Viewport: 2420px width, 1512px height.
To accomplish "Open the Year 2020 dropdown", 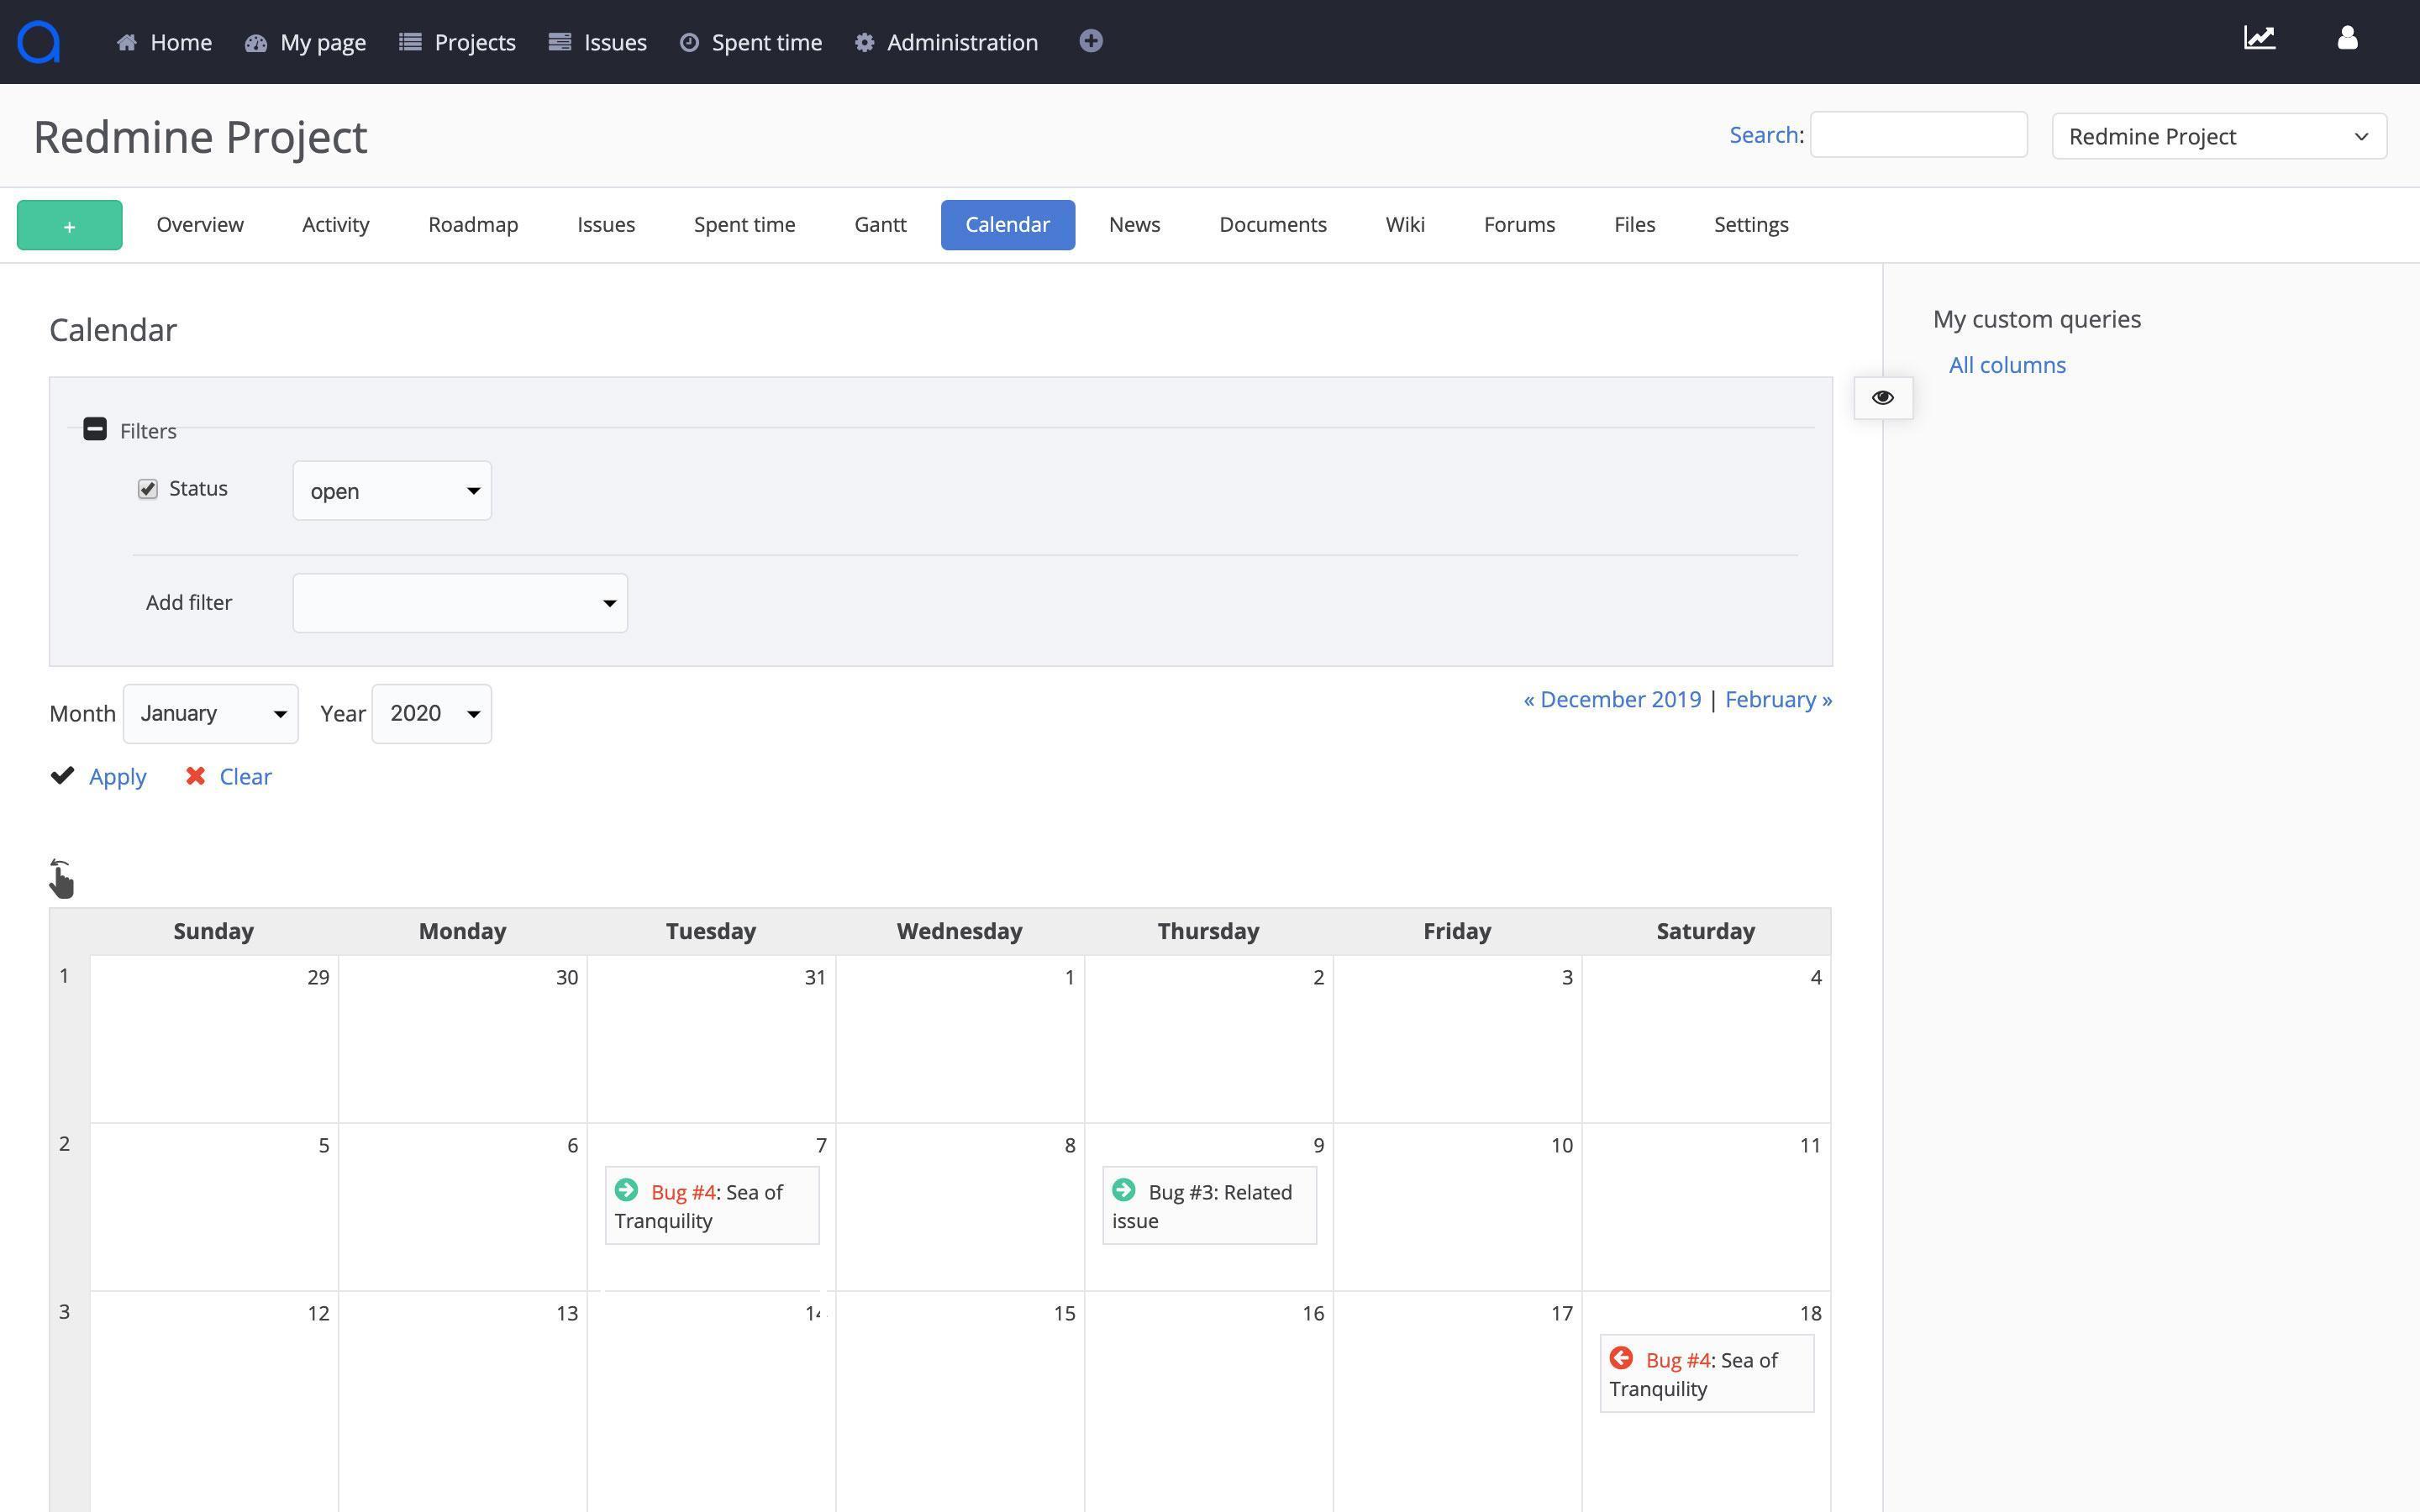I will point(432,714).
